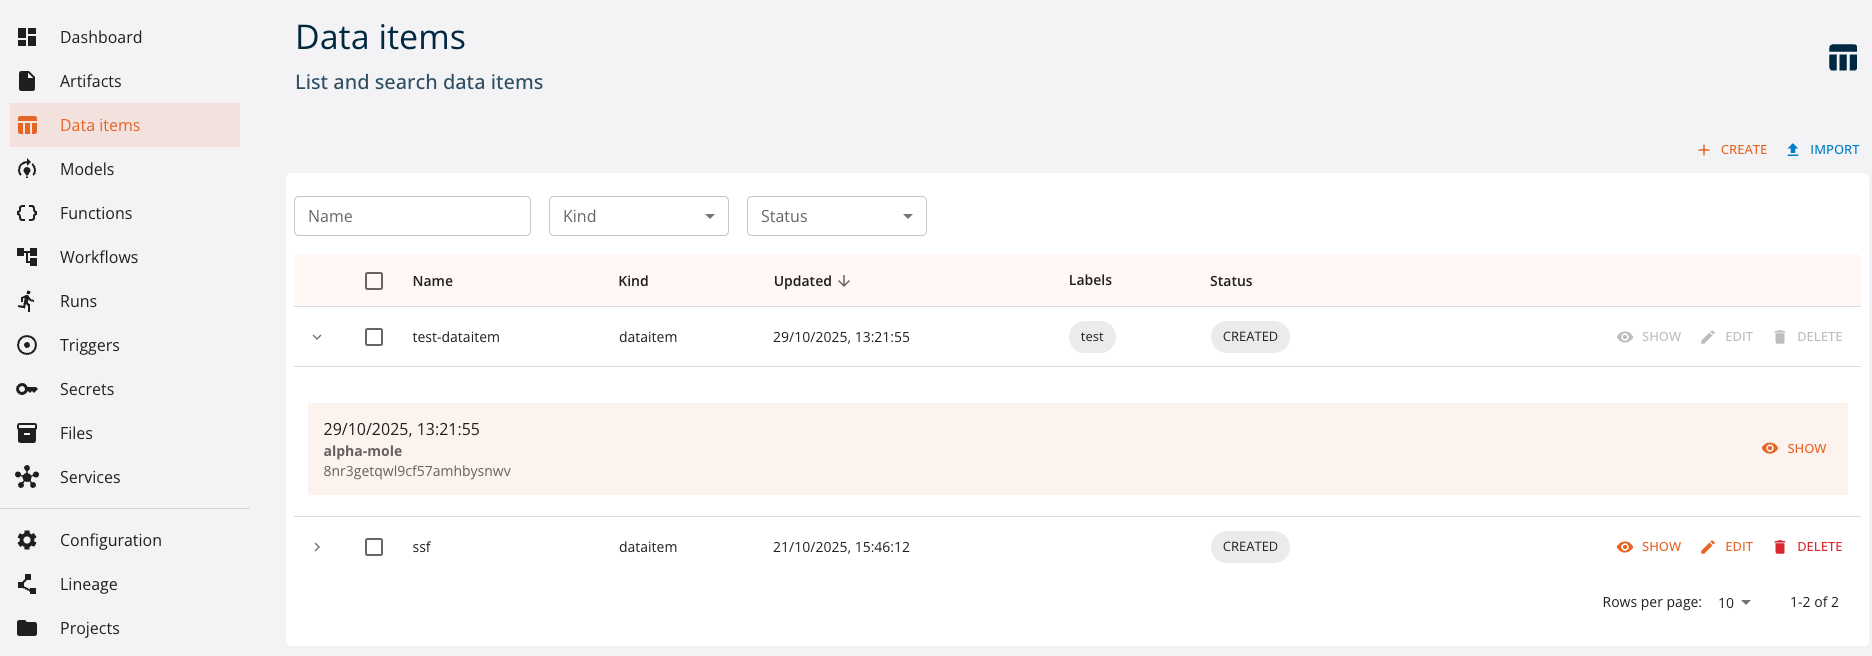The width and height of the screenshot is (1872, 656).
Task: Go to Projects in the sidebar
Action: click(x=89, y=628)
